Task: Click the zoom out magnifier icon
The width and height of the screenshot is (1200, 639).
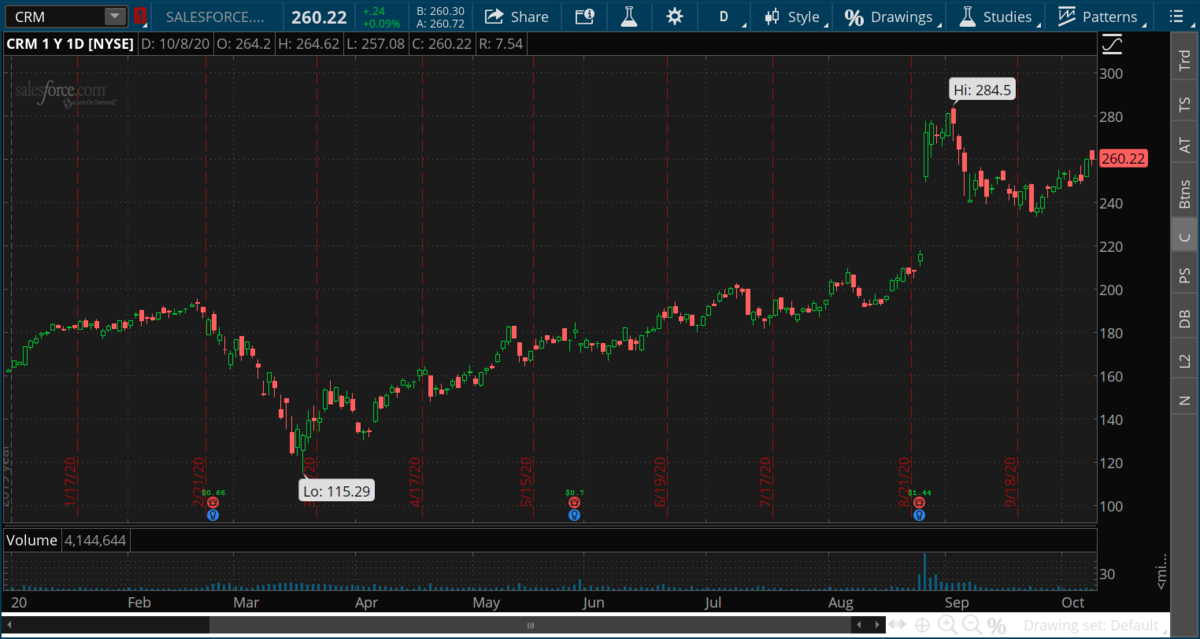Action: click(x=971, y=625)
